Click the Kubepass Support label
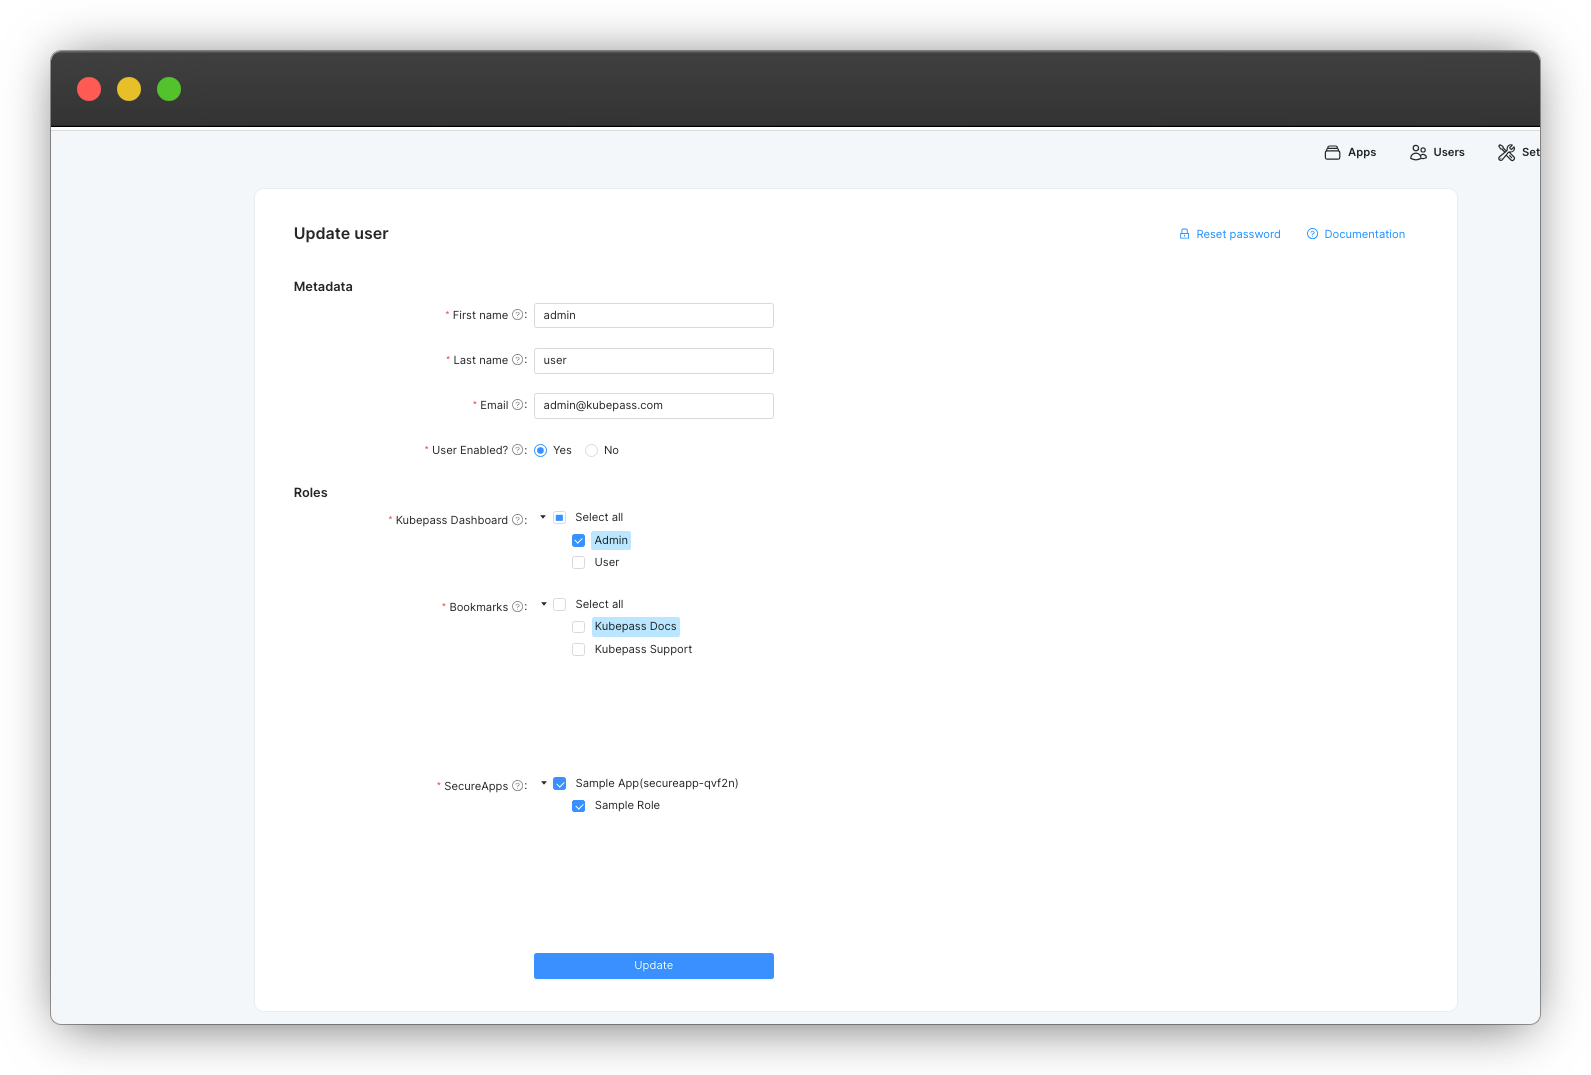The image size is (1591, 1075). pyautogui.click(x=643, y=649)
